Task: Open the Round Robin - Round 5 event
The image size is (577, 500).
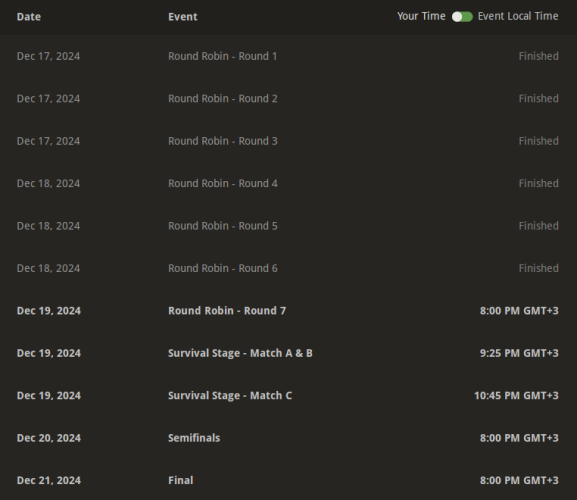Action: [288, 226]
